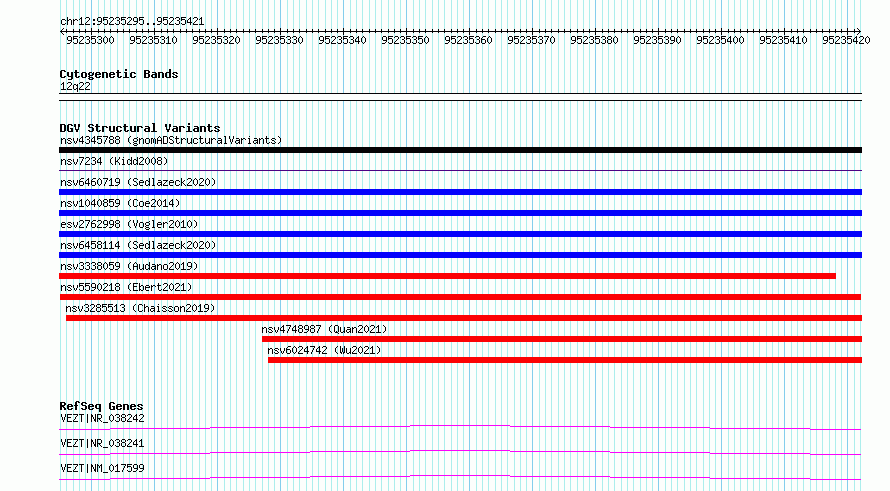Screen dimensions: 890x491
Task: Click the magenta VEZT|NR_038242 gene line
Action: pos(460,427)
